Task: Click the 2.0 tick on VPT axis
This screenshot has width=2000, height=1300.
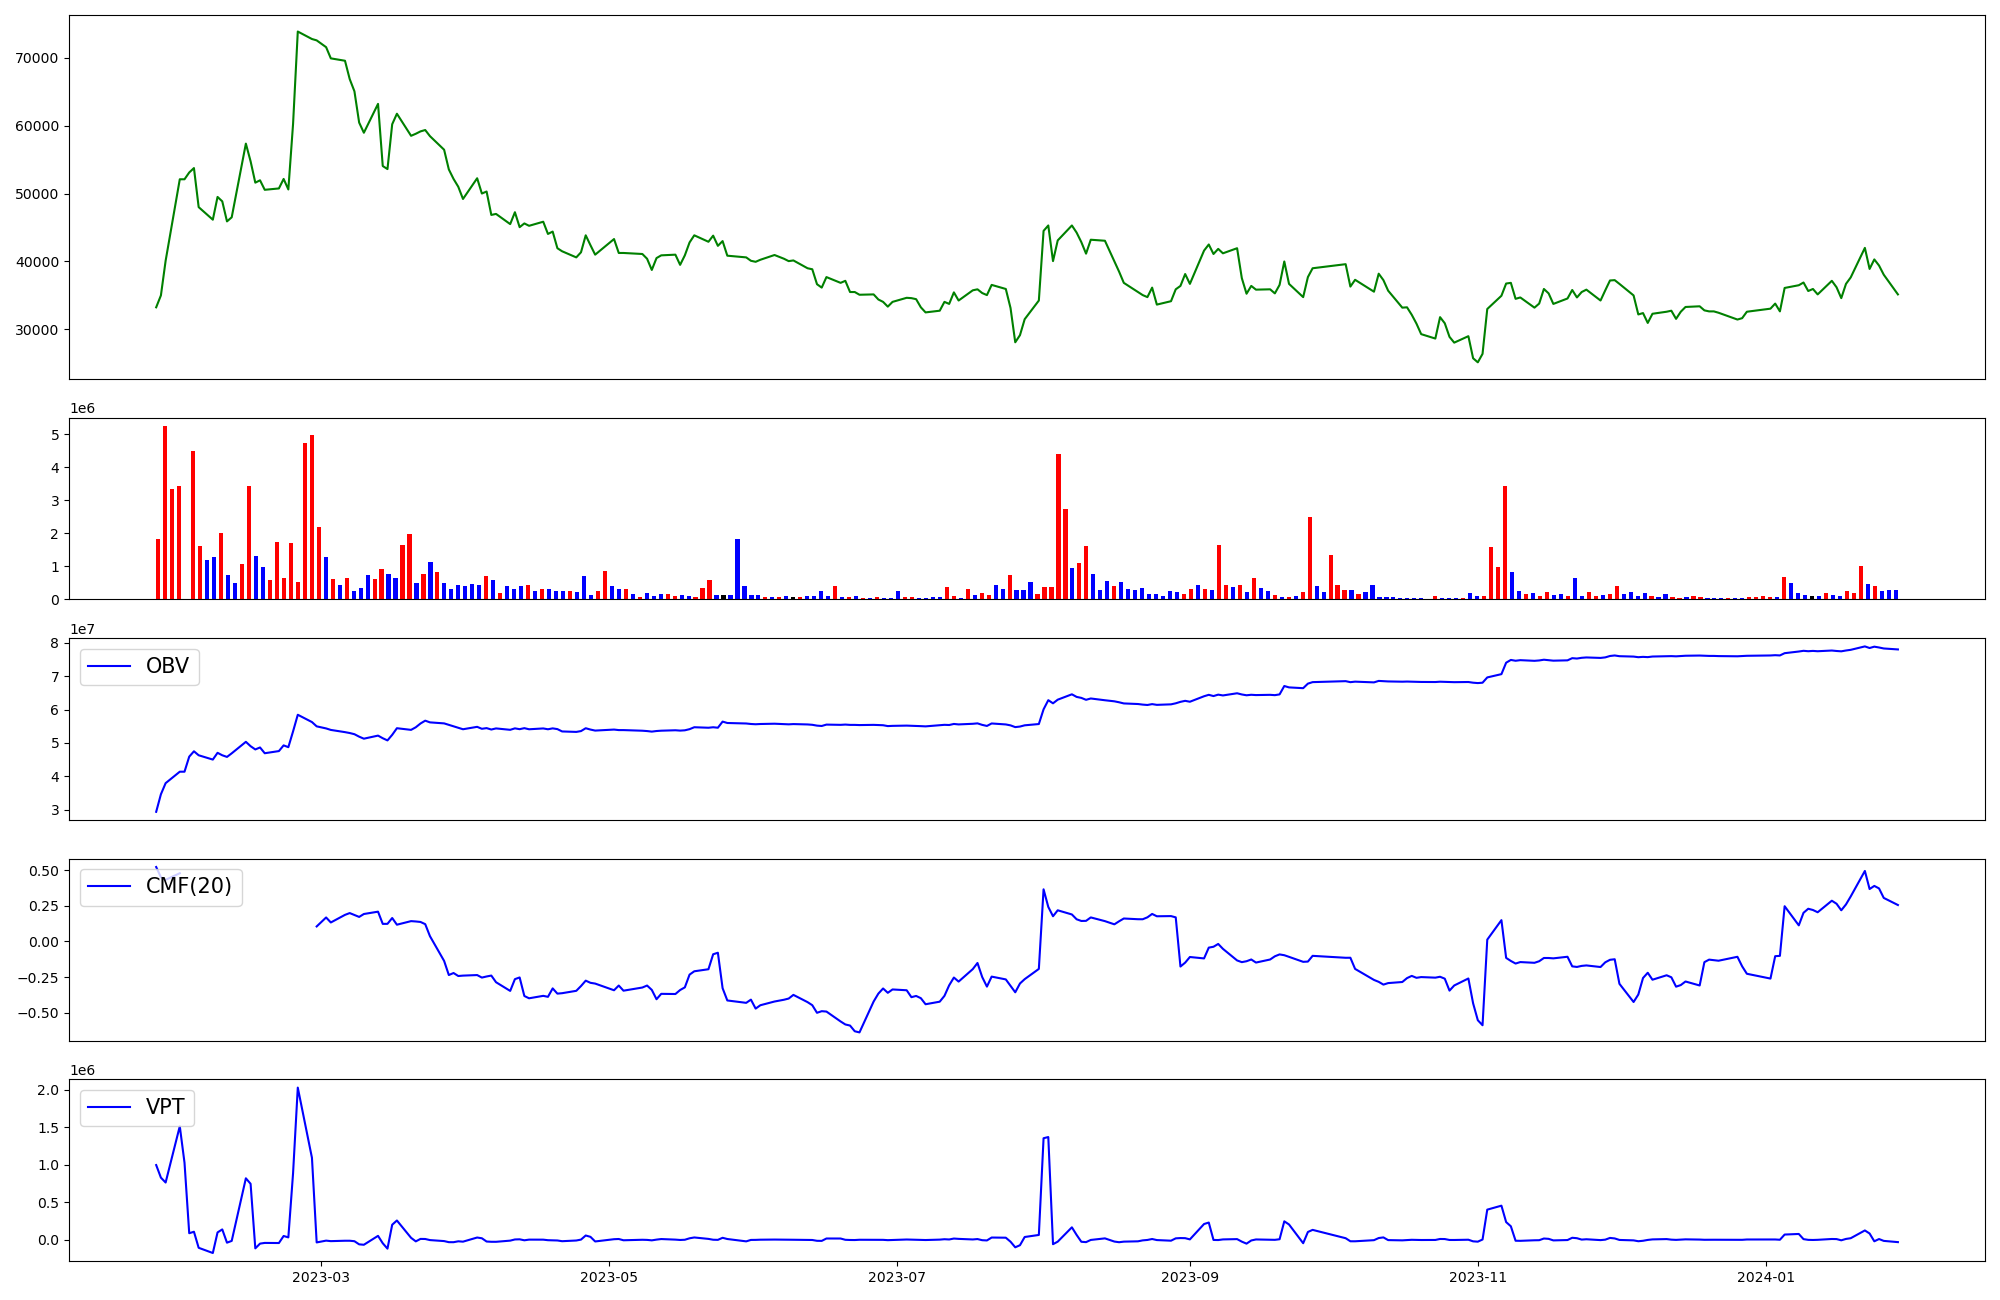Action: point(47,1090)
